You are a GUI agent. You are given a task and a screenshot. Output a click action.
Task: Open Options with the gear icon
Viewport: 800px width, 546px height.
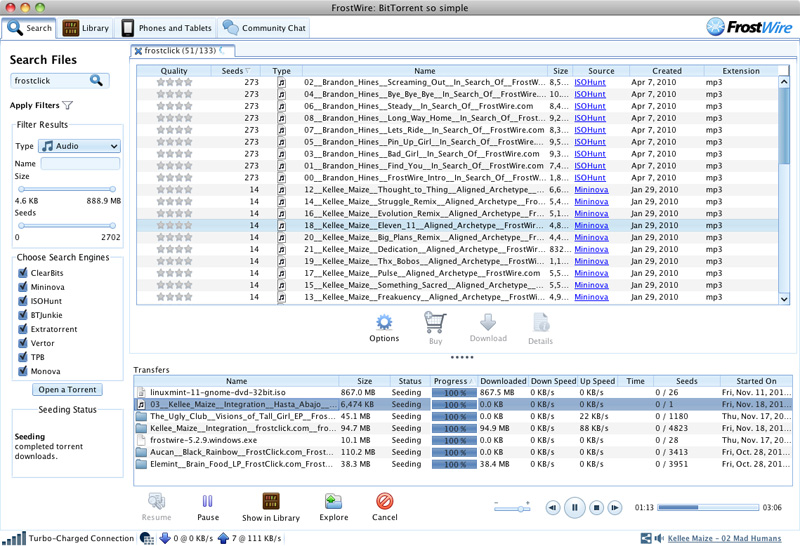[x=384, y=322]
